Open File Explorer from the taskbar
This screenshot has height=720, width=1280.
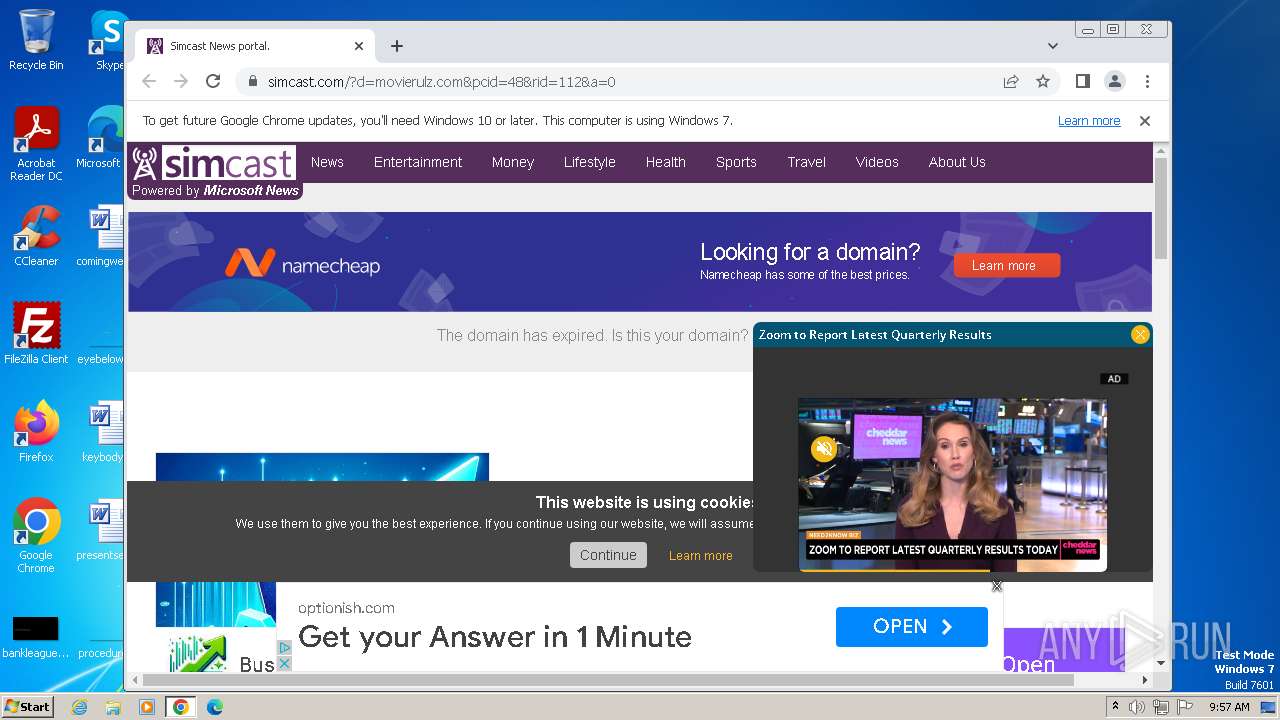113,707
